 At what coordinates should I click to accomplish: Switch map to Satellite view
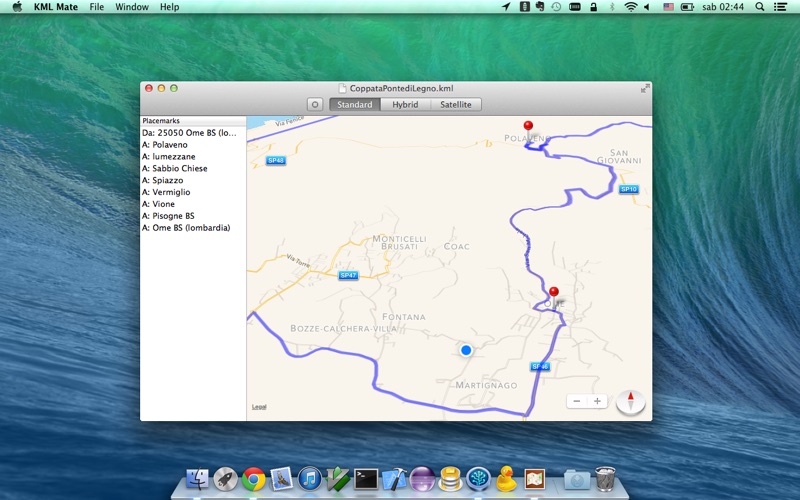click(456, 105)
